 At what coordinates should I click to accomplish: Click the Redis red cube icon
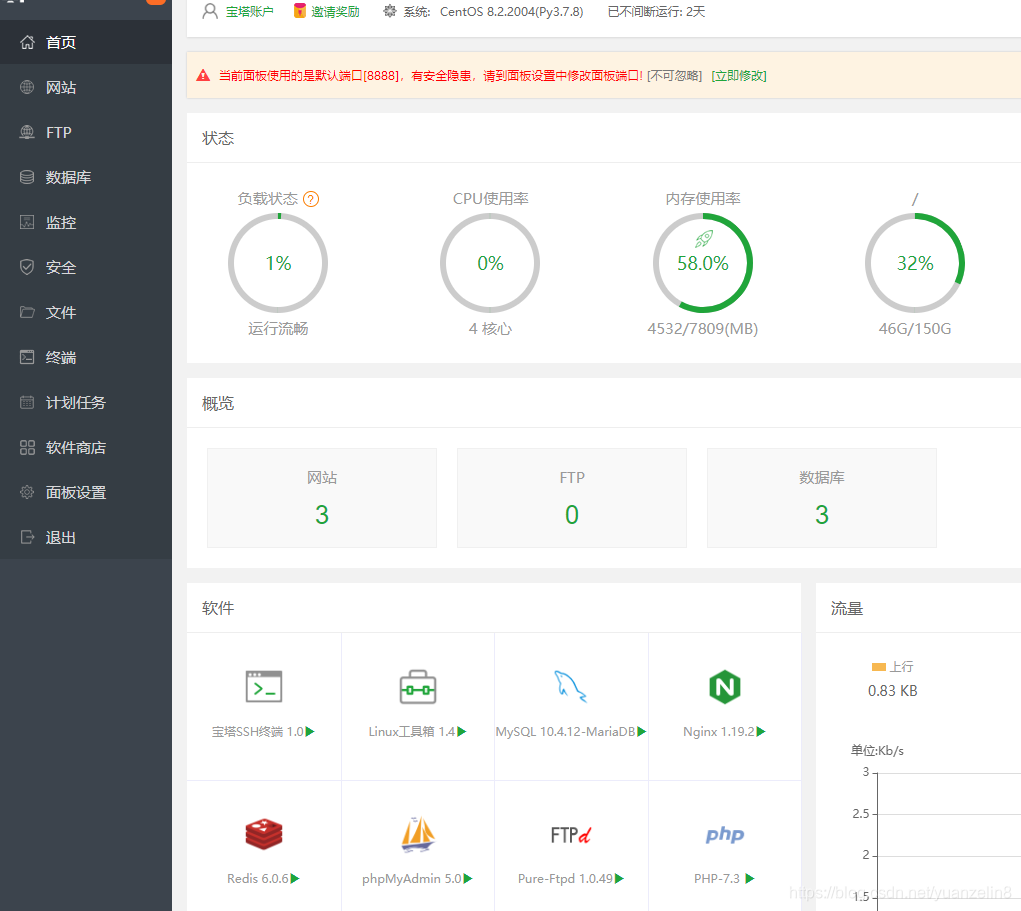264,834
